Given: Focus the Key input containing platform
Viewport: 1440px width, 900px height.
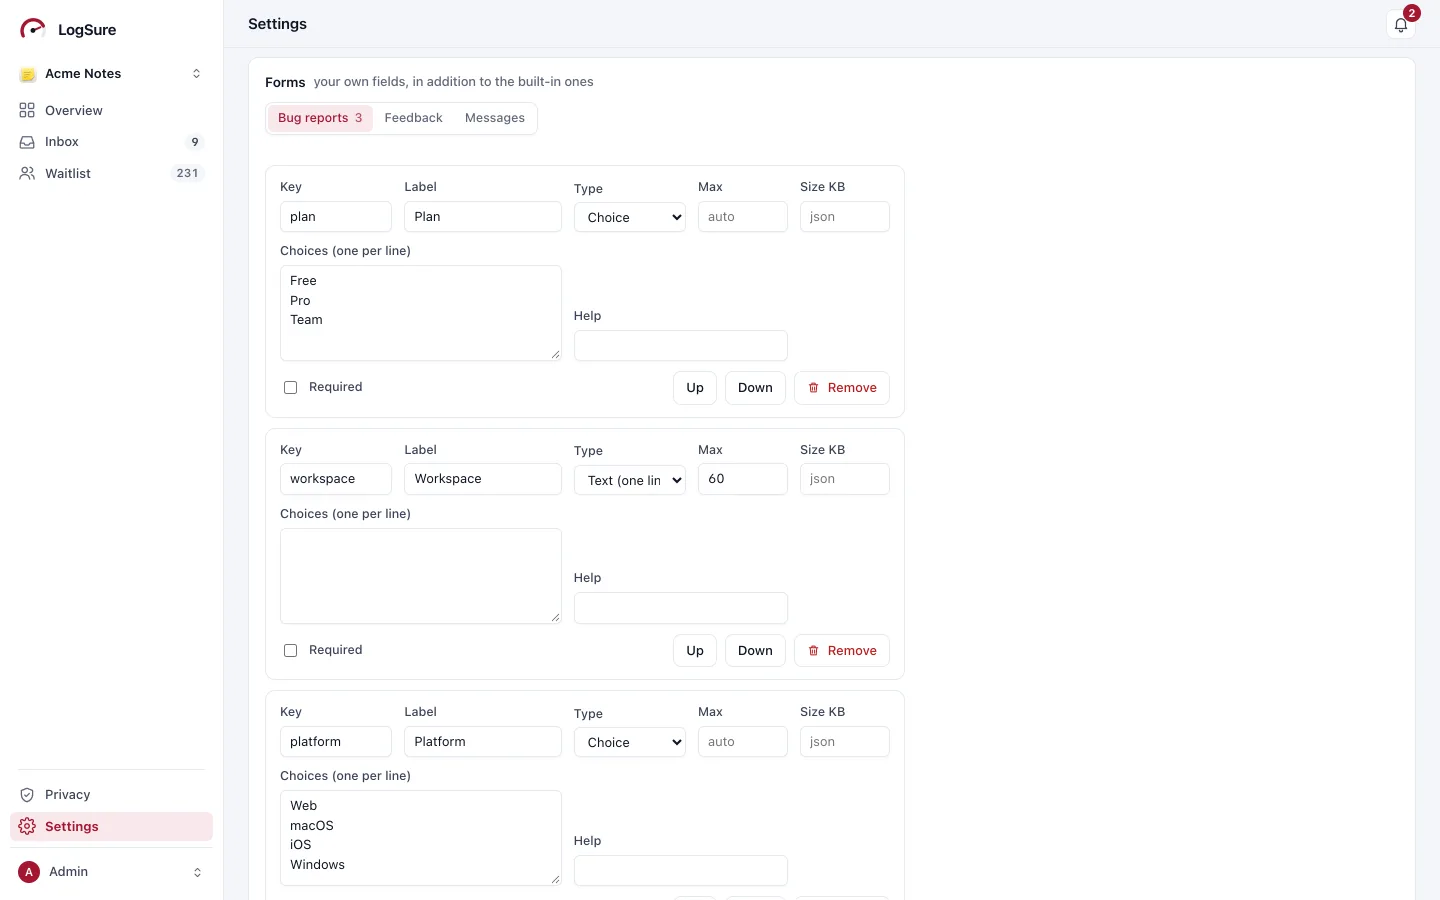Looking at the screenshot, I should pos(336,742).
